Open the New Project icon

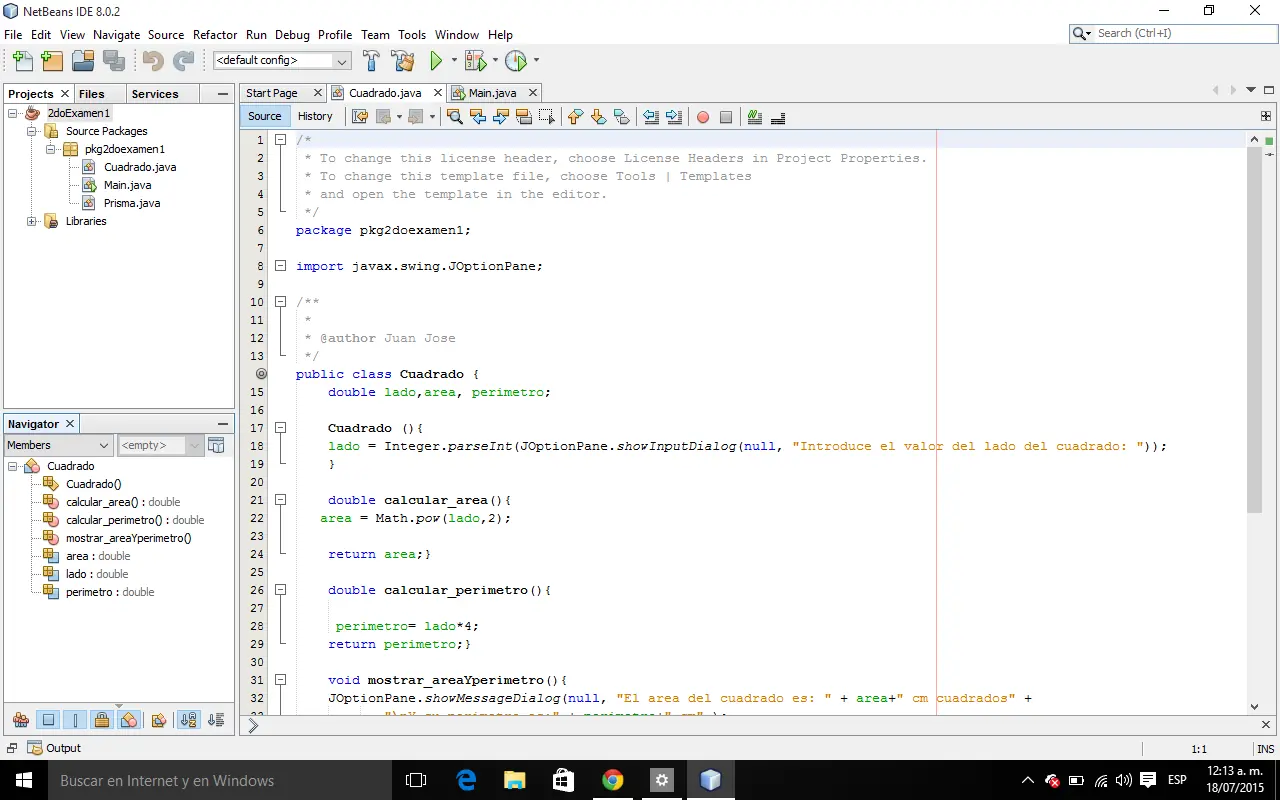[x=51, y=60]
